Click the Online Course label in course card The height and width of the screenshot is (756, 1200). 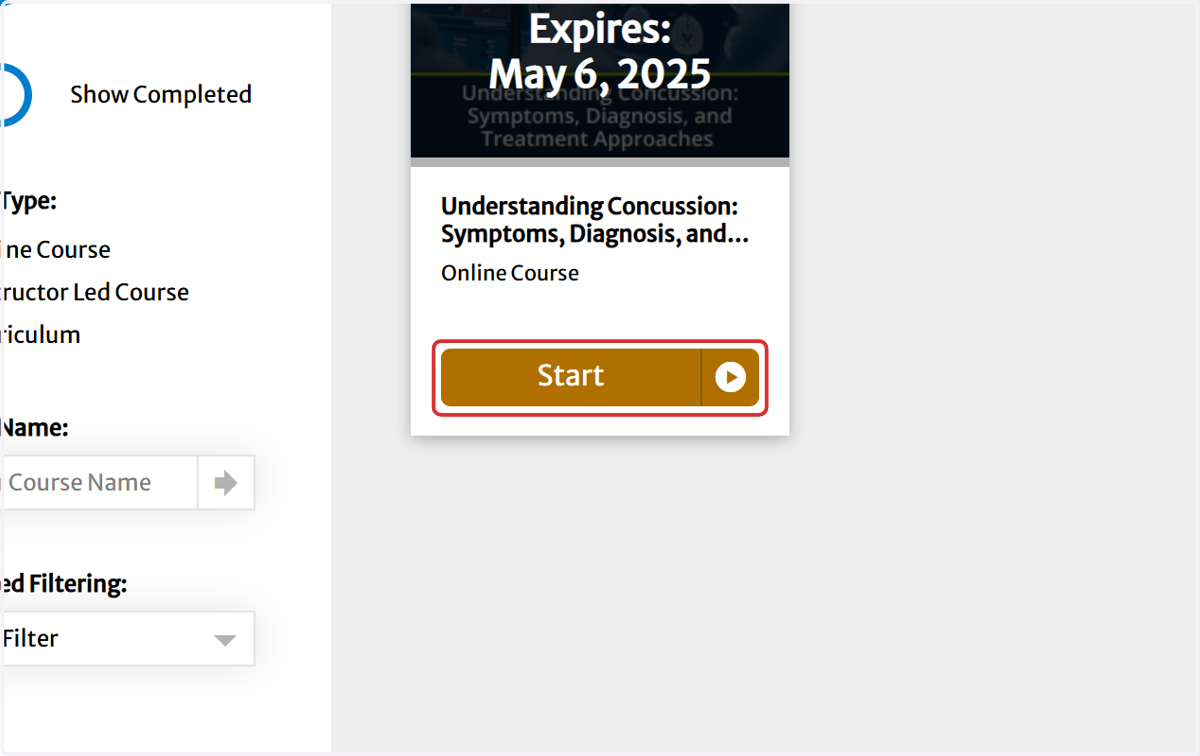click(510, 273)
